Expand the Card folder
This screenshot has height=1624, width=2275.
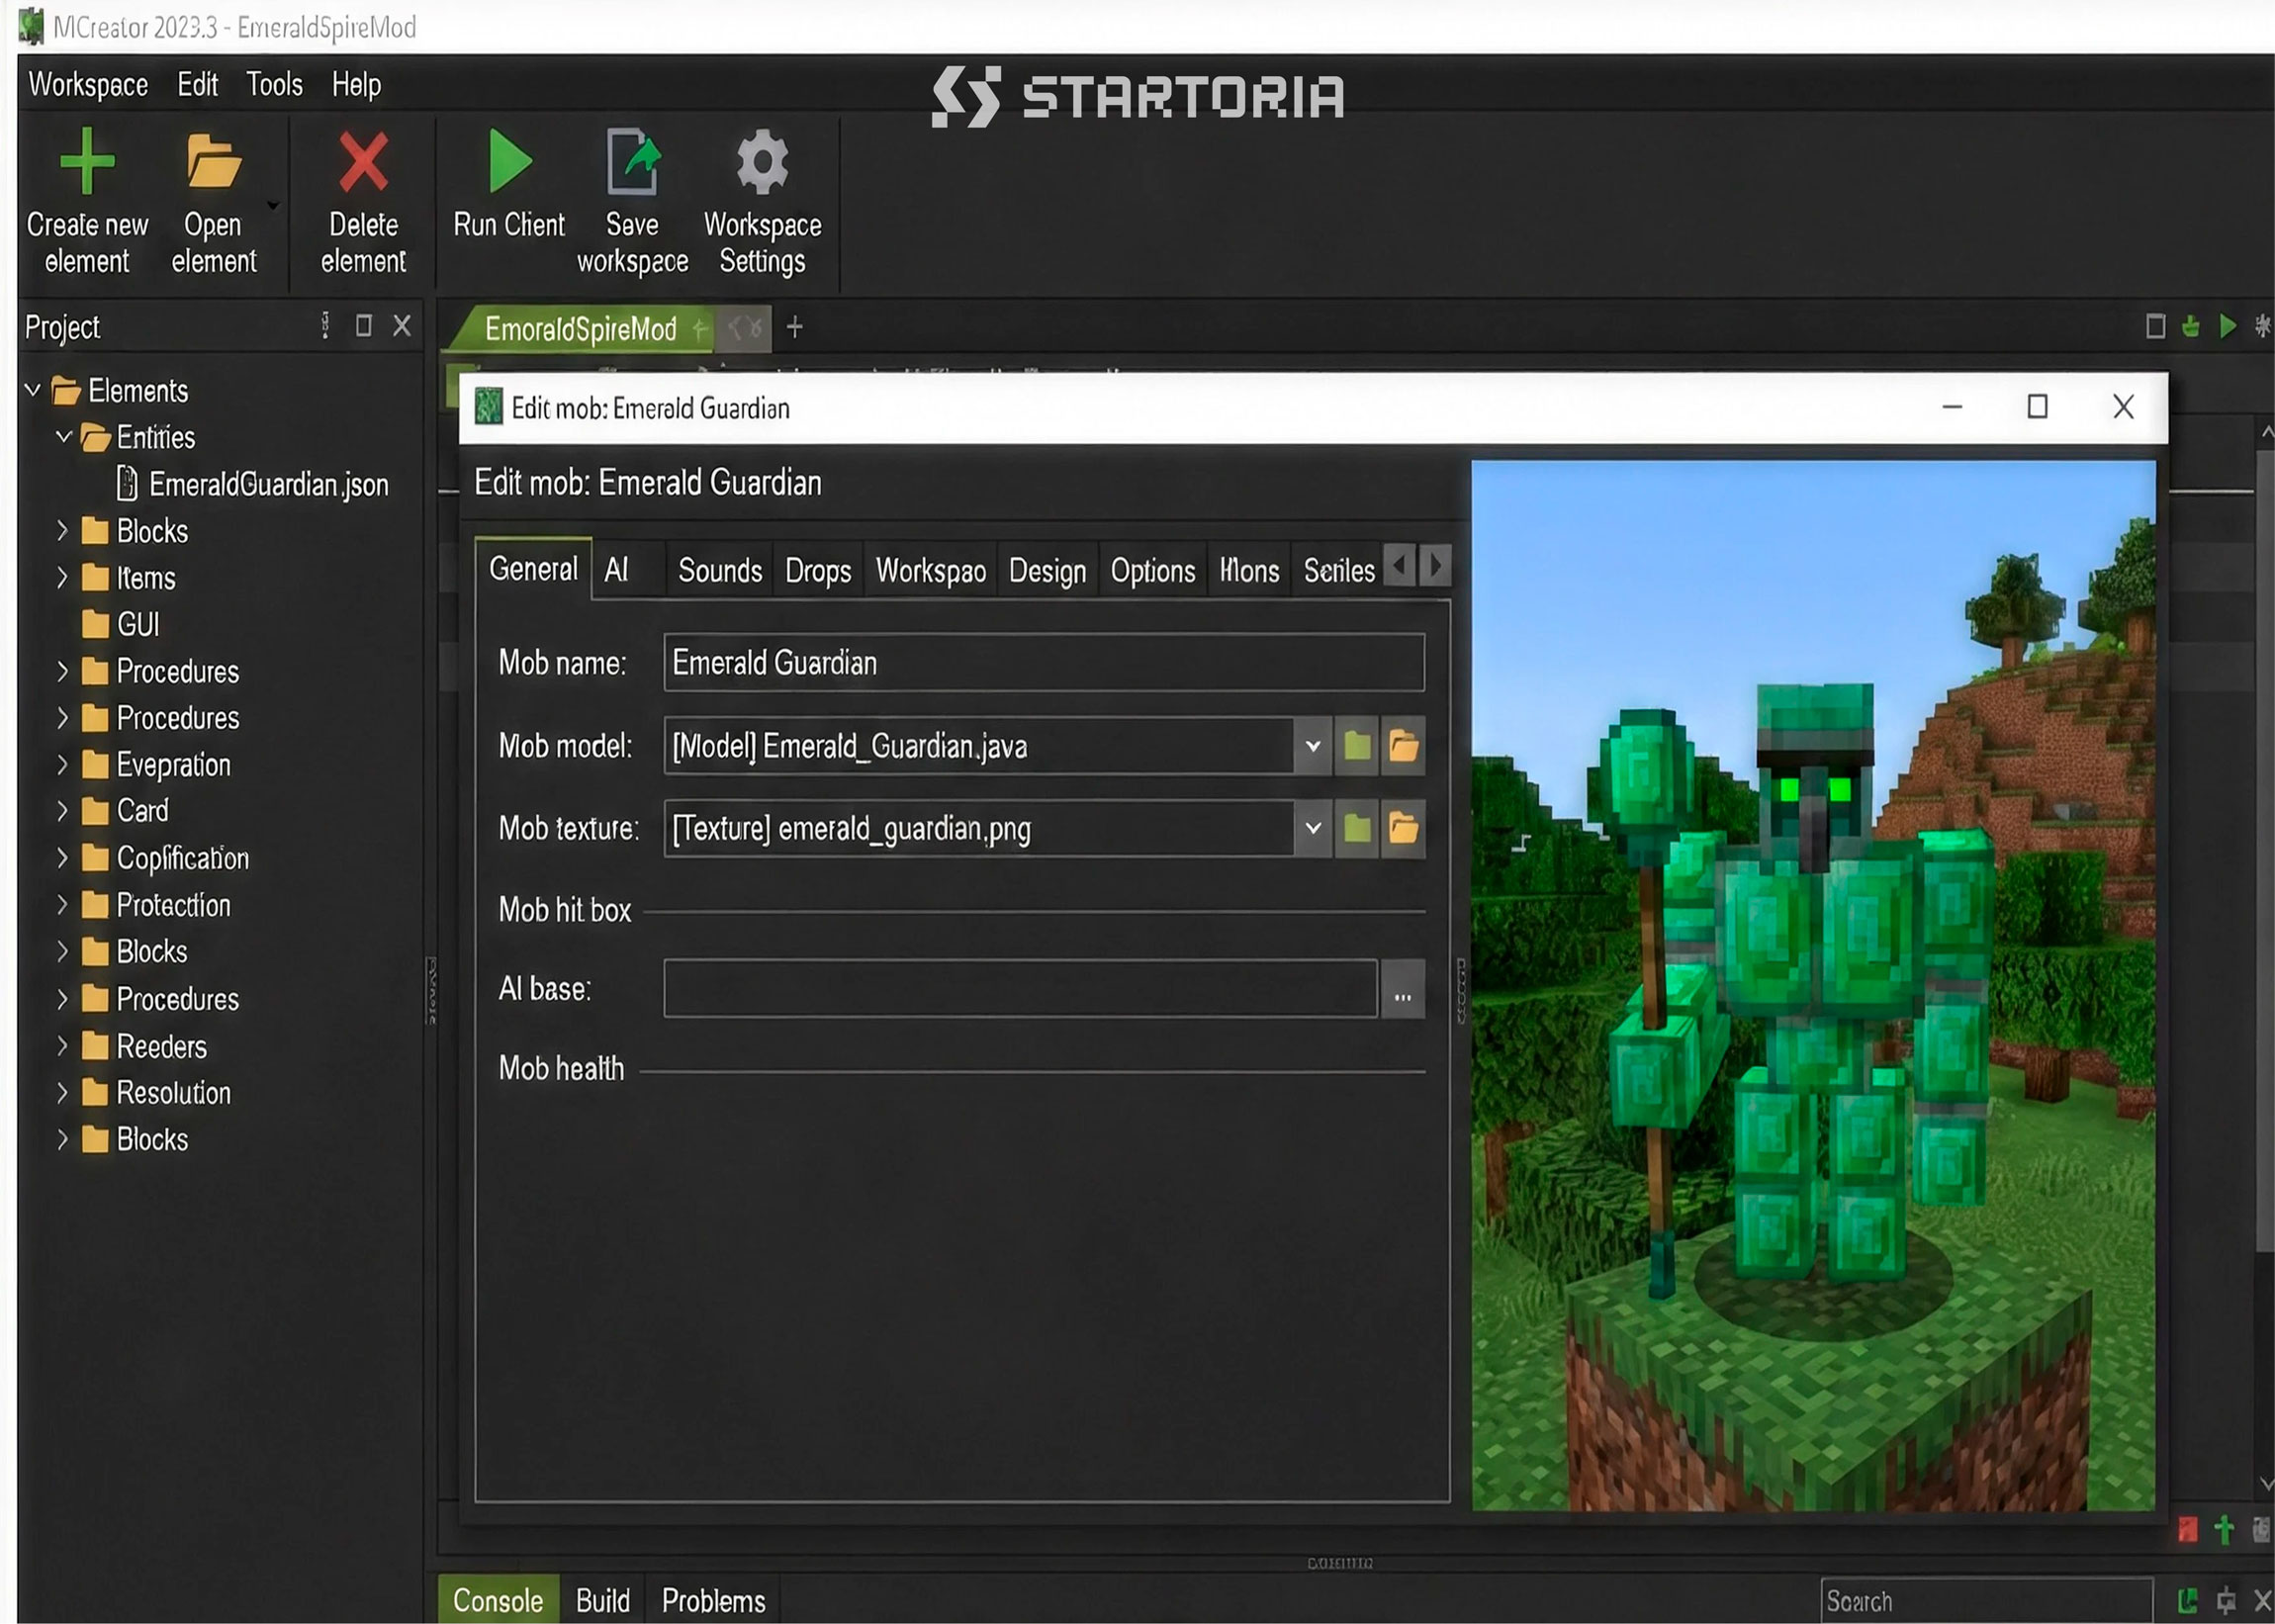[x=62, y=810]
